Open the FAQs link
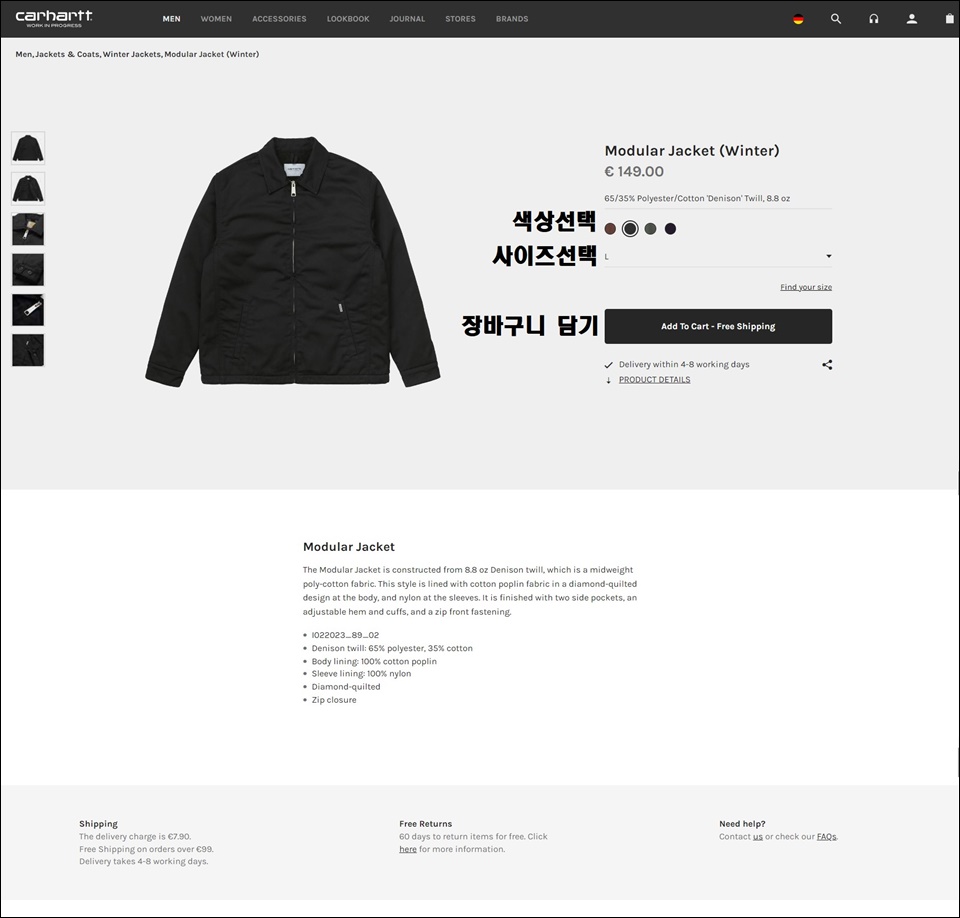The height and width of the screenshot is (918, 960). click(827, 837)
